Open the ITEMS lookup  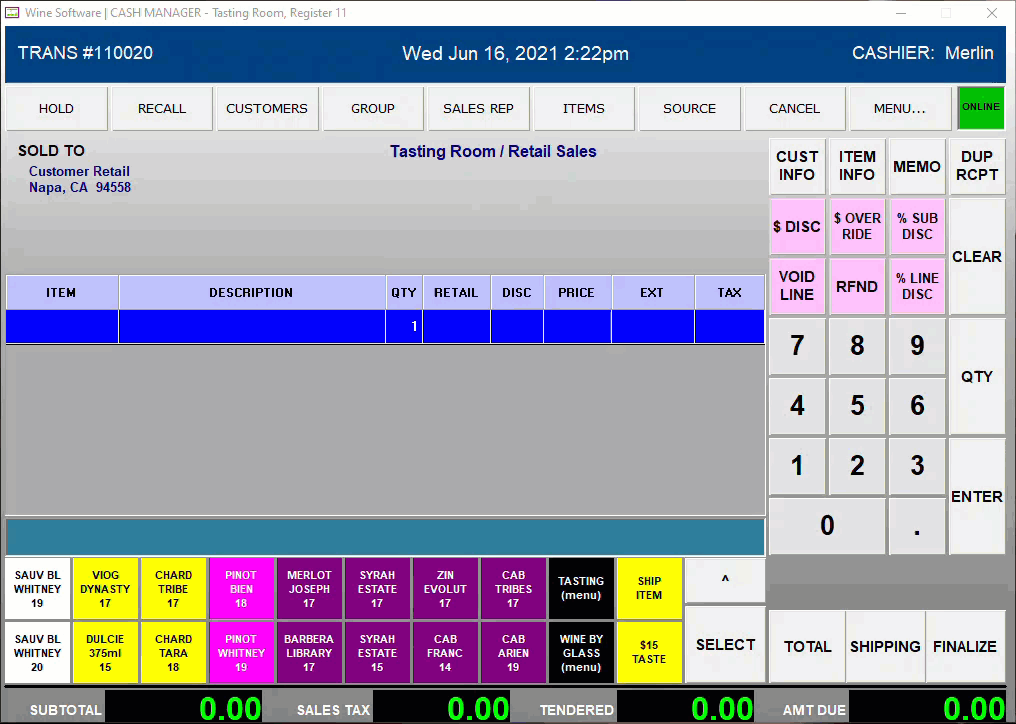click(583, 107)
